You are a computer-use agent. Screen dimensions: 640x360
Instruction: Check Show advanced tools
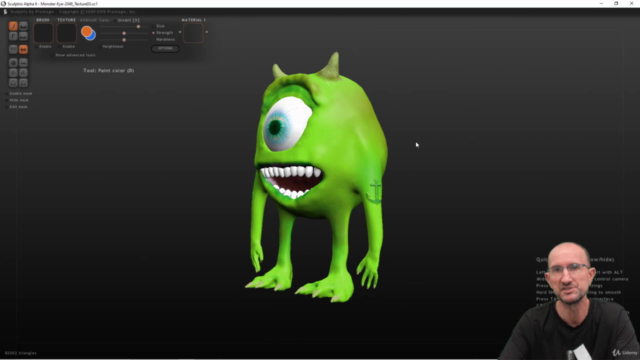(x=52, y=55)
